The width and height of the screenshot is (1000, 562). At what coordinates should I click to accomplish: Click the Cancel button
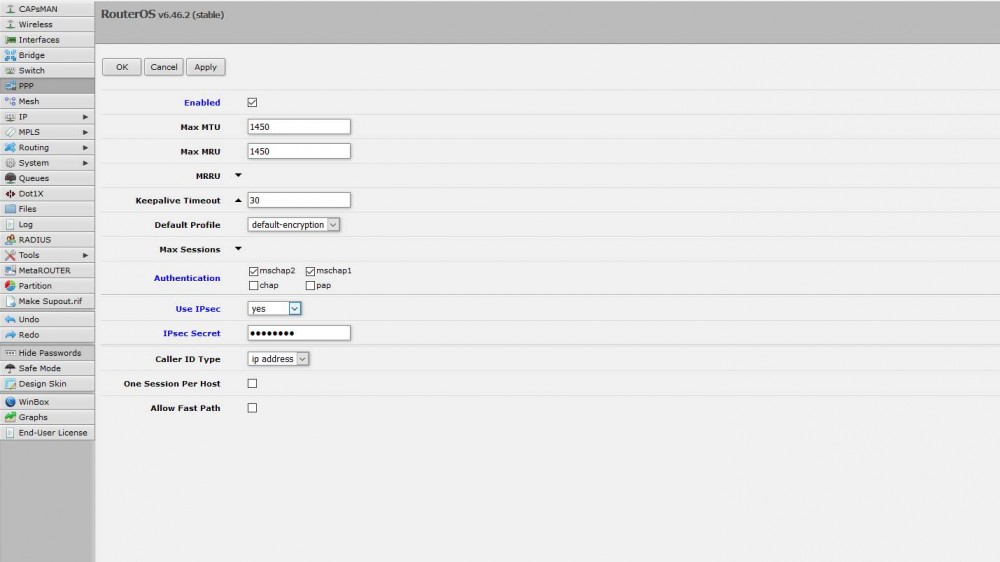click(163, 67)
